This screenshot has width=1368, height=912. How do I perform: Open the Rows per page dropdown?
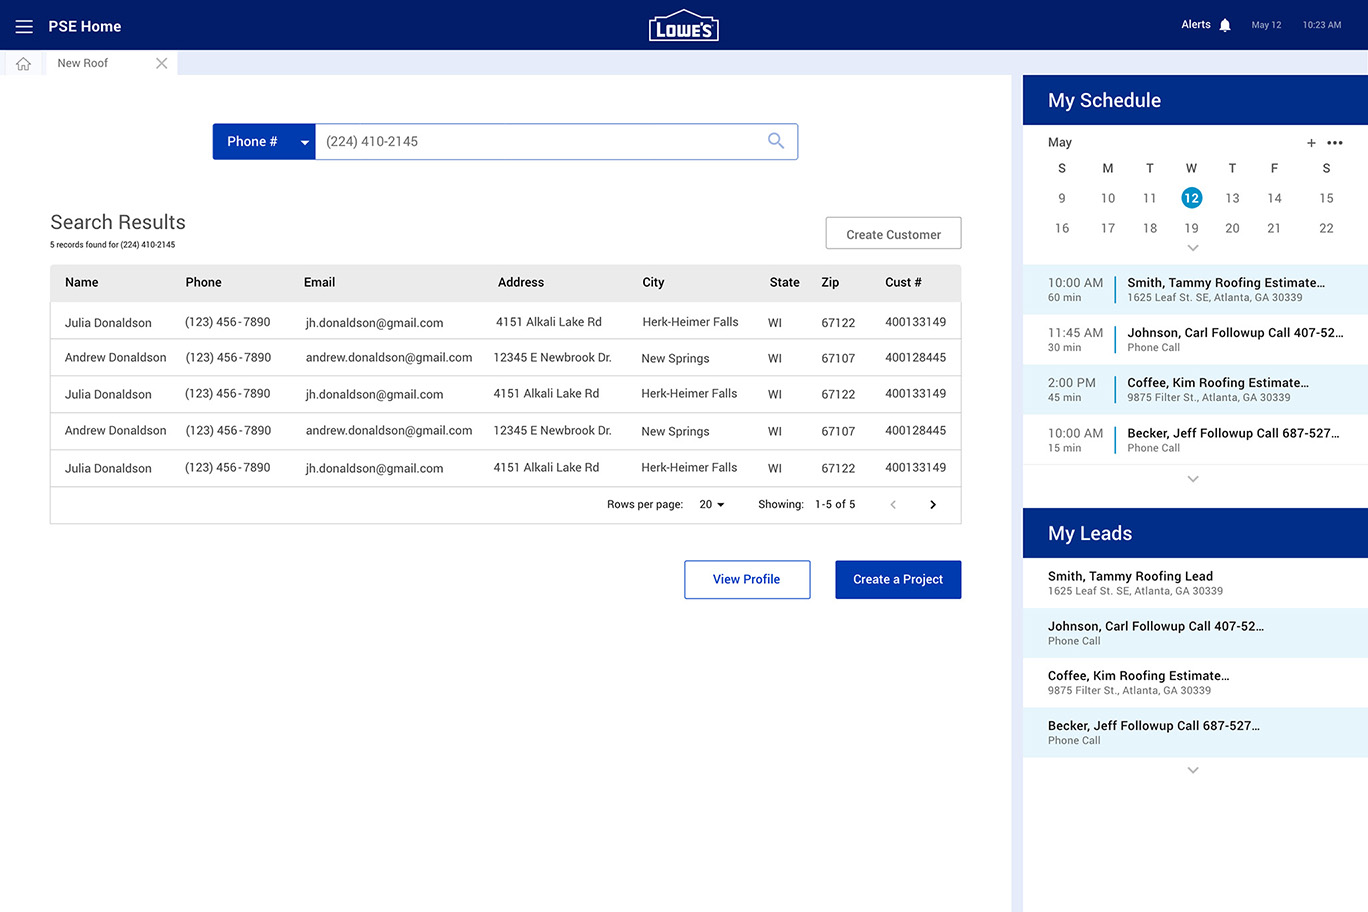pyautogui.click(x=712, y=505)
